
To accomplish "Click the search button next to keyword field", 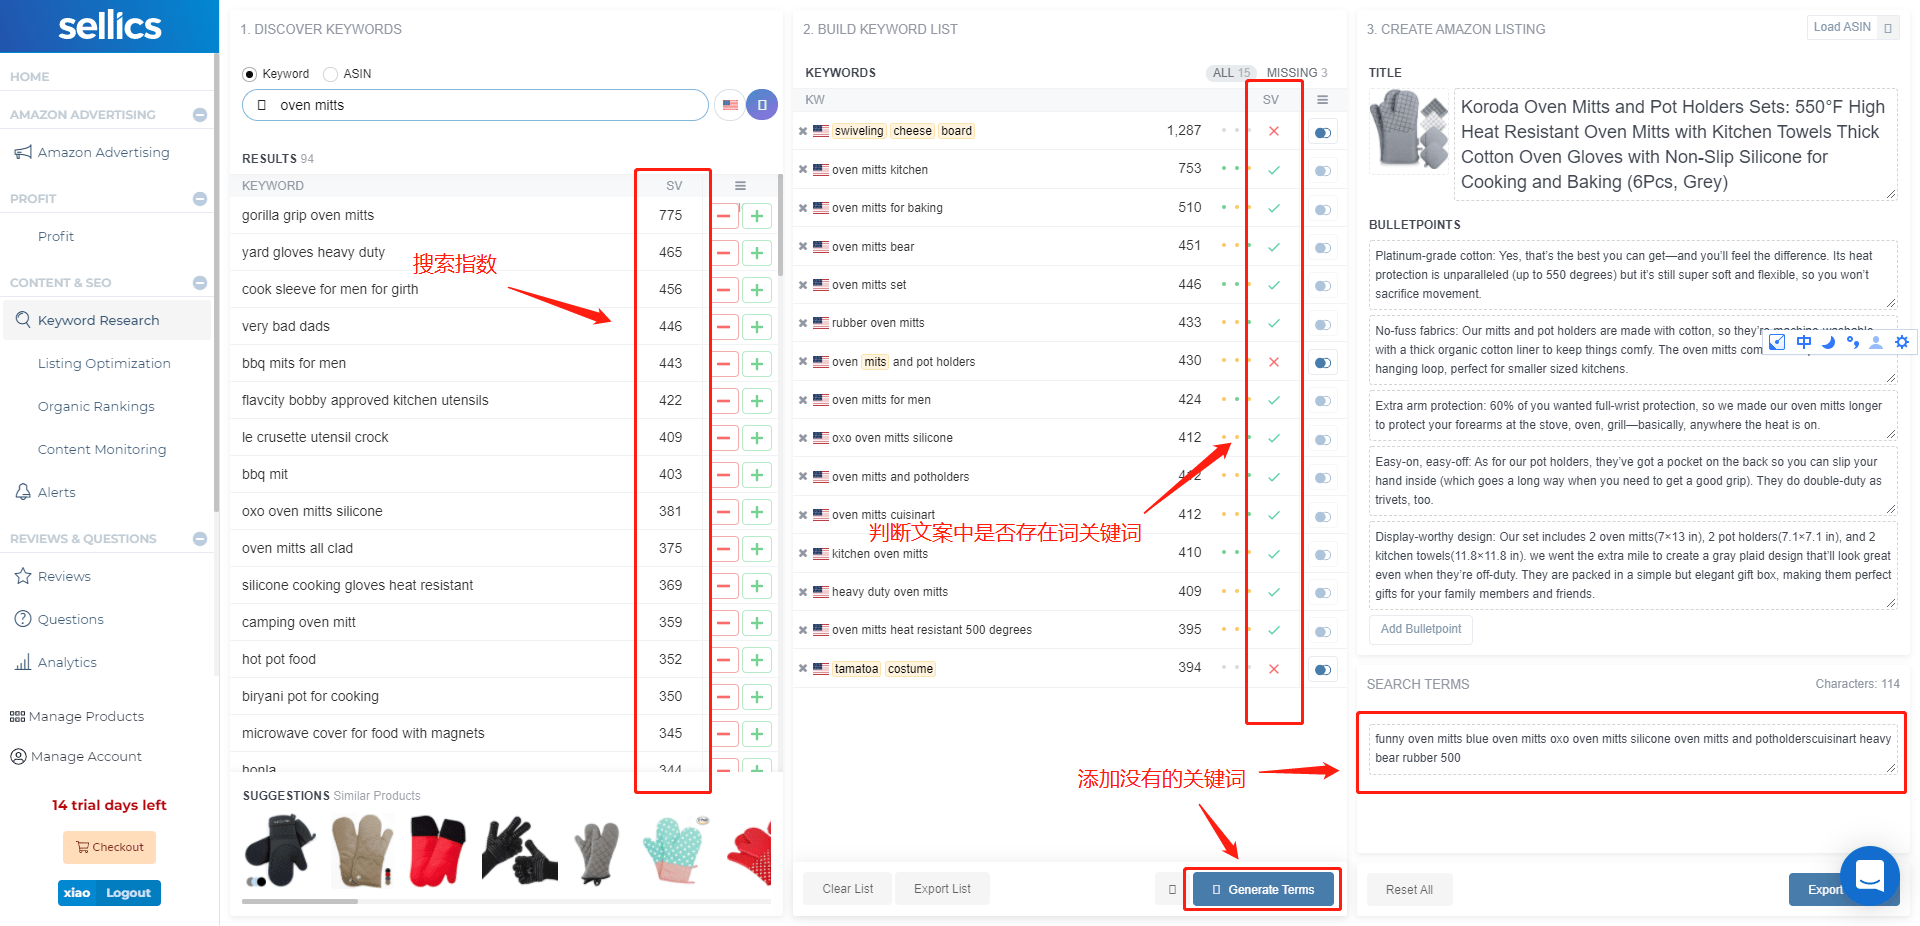I will click(762, 104).
